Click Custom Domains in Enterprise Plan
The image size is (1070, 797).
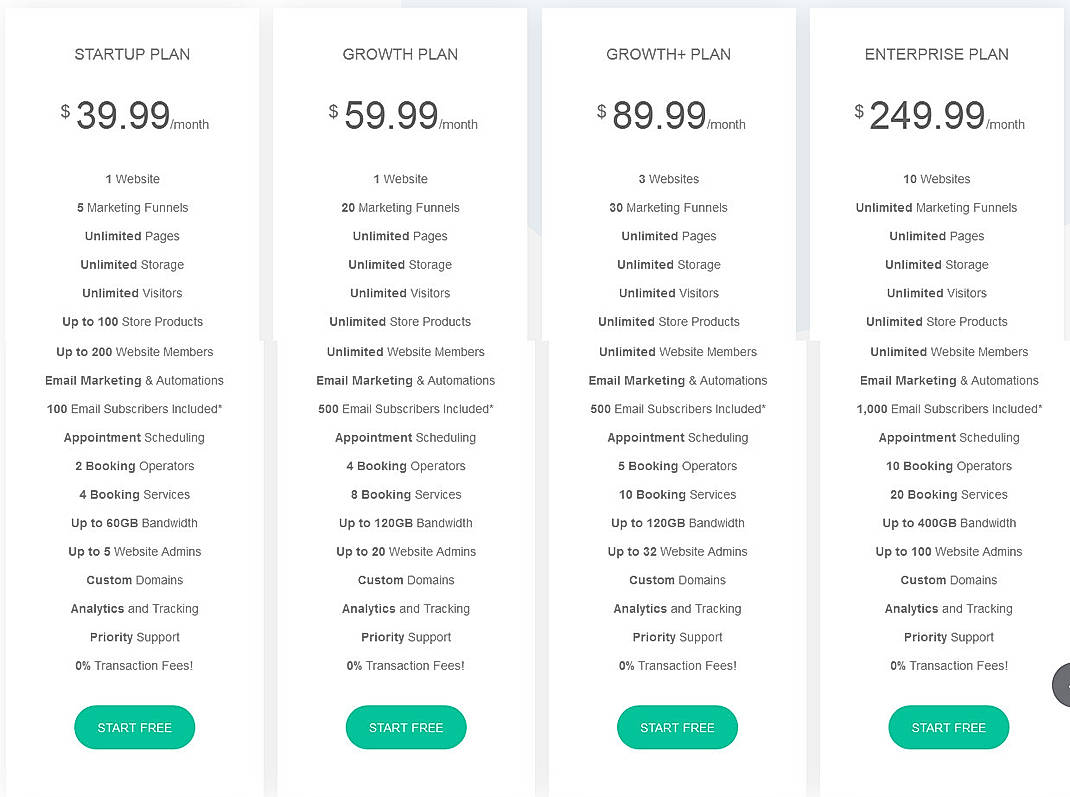[948, 580]
